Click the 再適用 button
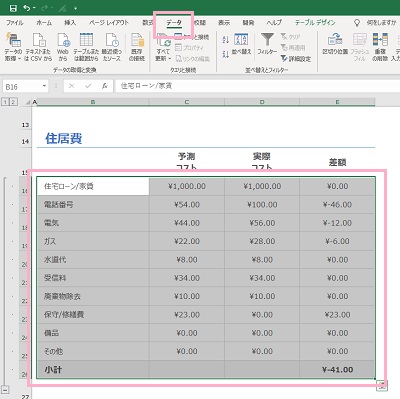 pyautogui.click(x=293, y=48)
